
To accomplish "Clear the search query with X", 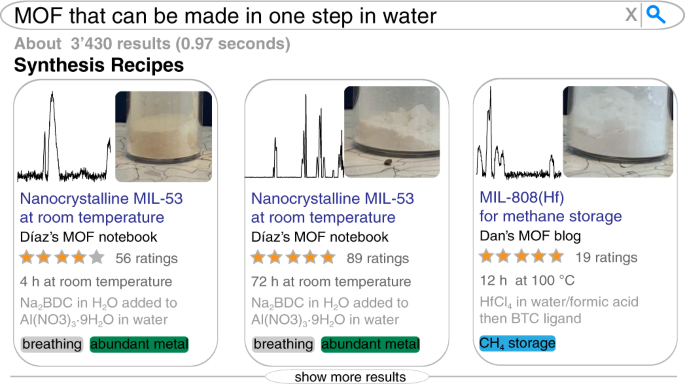I will point(631,15).
